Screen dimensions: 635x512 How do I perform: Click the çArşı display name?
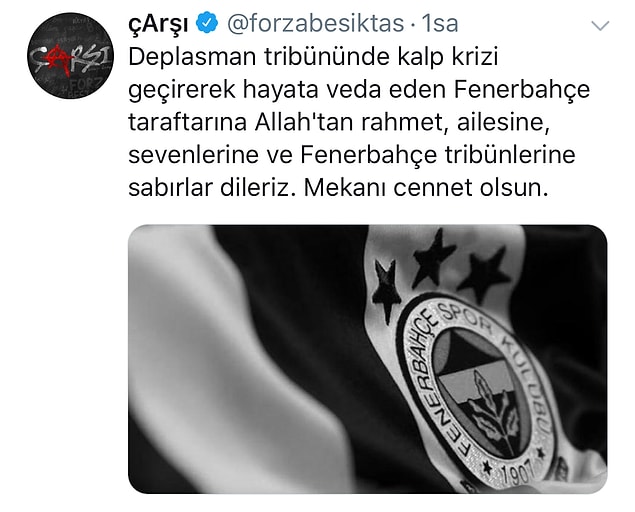(158, 24)
